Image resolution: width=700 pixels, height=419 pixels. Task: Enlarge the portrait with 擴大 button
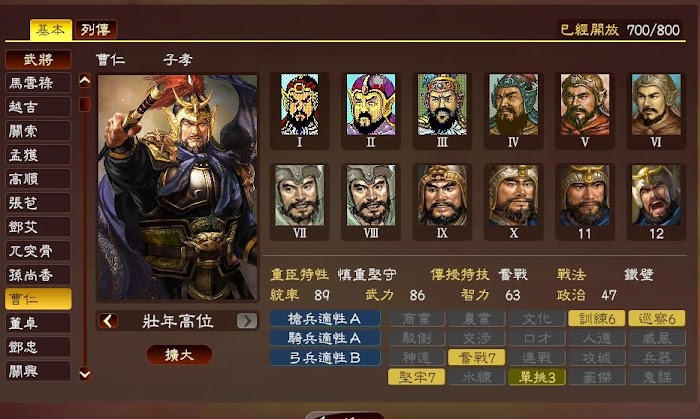pyautogui.click(x=179, y=355)
